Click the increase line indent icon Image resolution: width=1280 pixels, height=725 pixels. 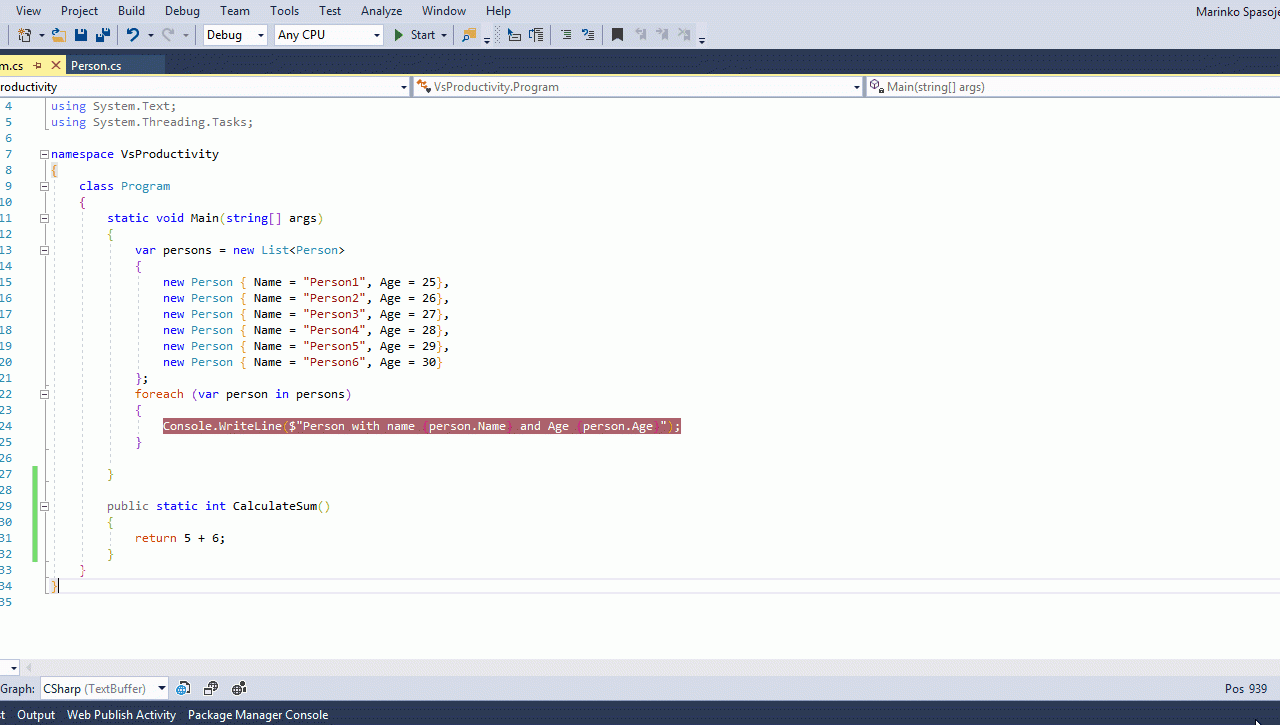point(536,35)
